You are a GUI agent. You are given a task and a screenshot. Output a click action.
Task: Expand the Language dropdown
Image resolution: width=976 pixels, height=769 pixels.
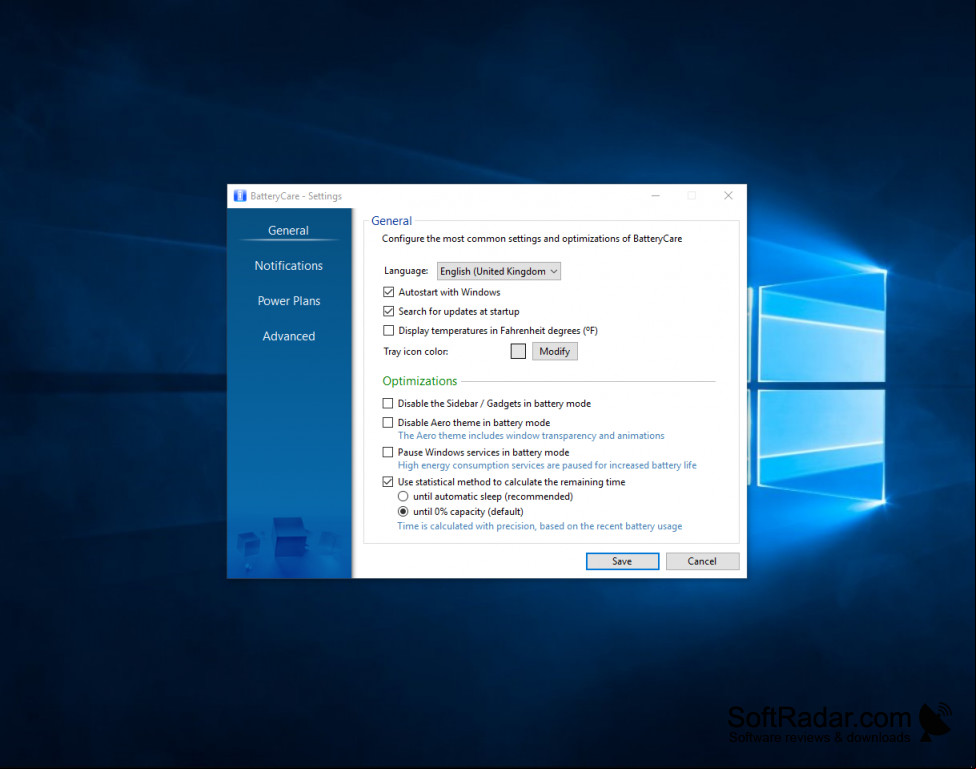coord(499,271)
